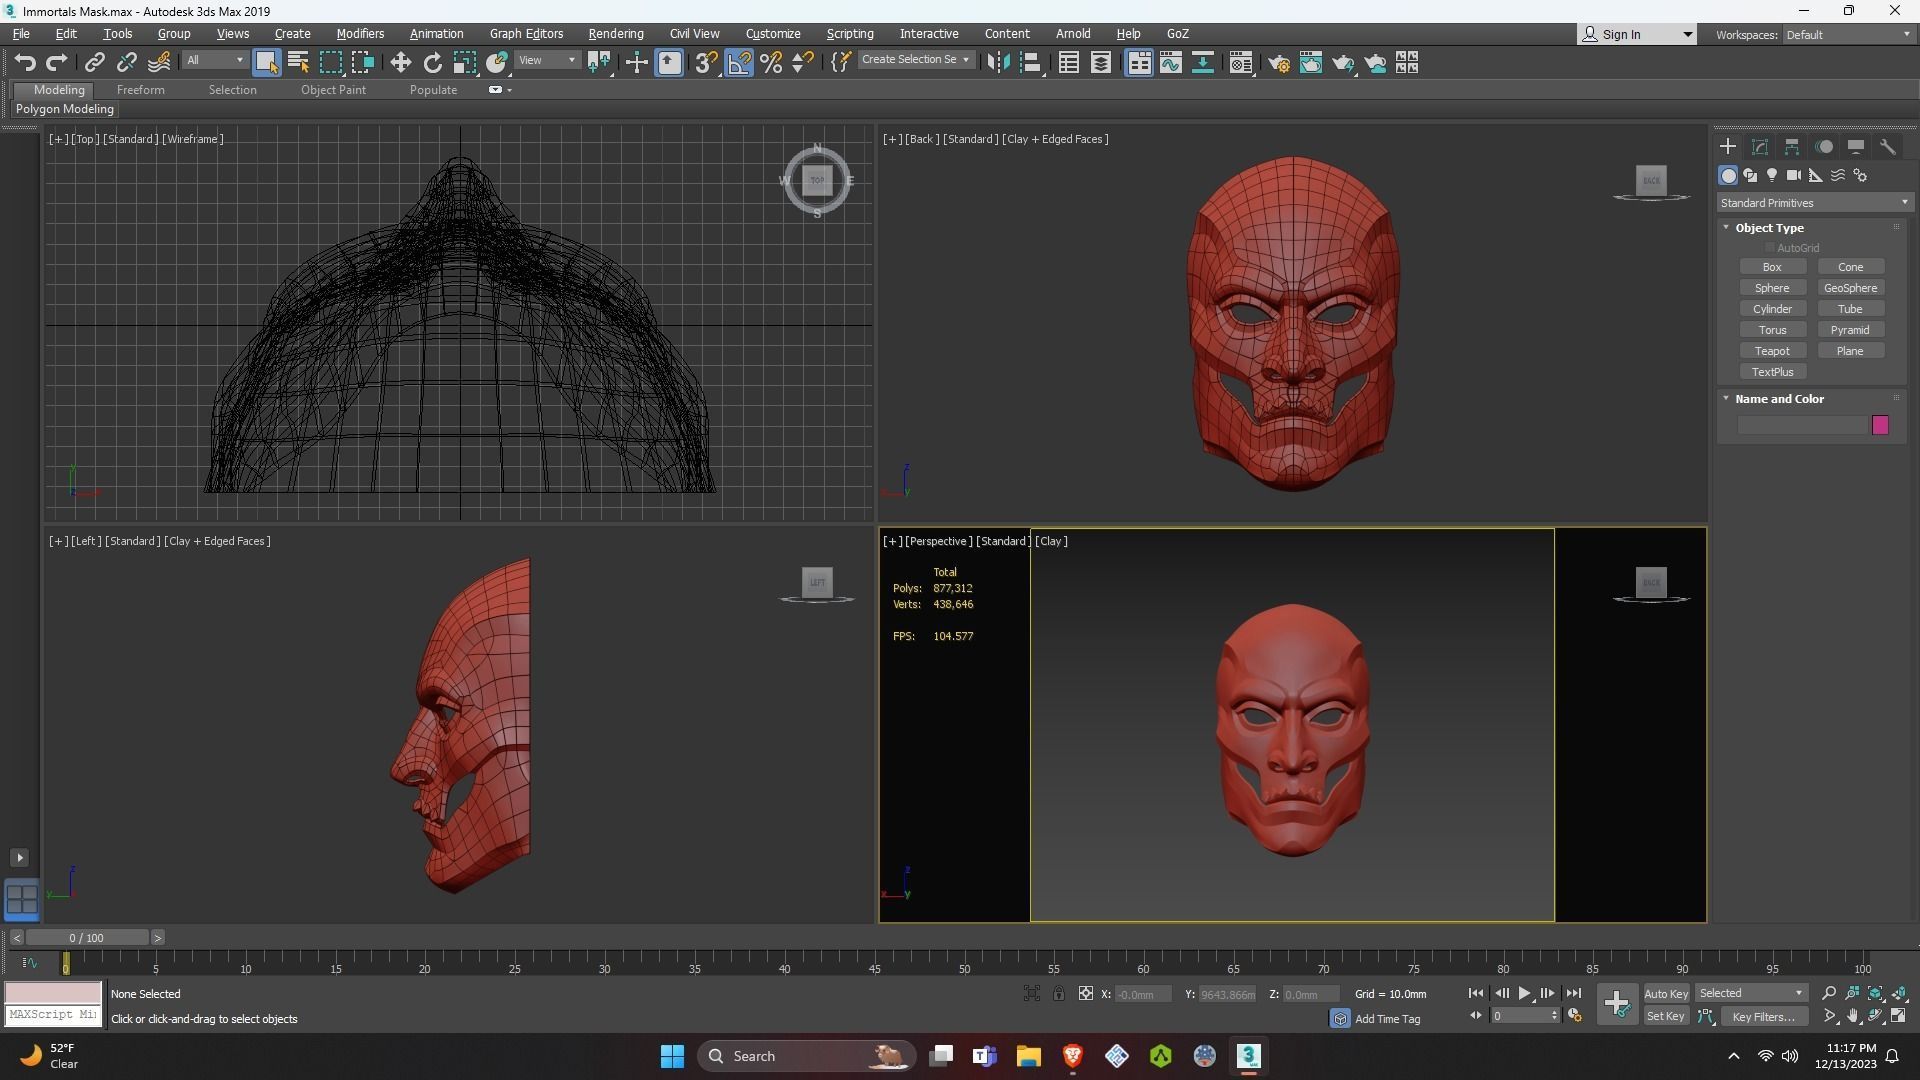Image resolution: width=1920 pixels, height=1080 pixels.
Task: Open the Workspaces Default dropdown
Action: (1847, 35)
